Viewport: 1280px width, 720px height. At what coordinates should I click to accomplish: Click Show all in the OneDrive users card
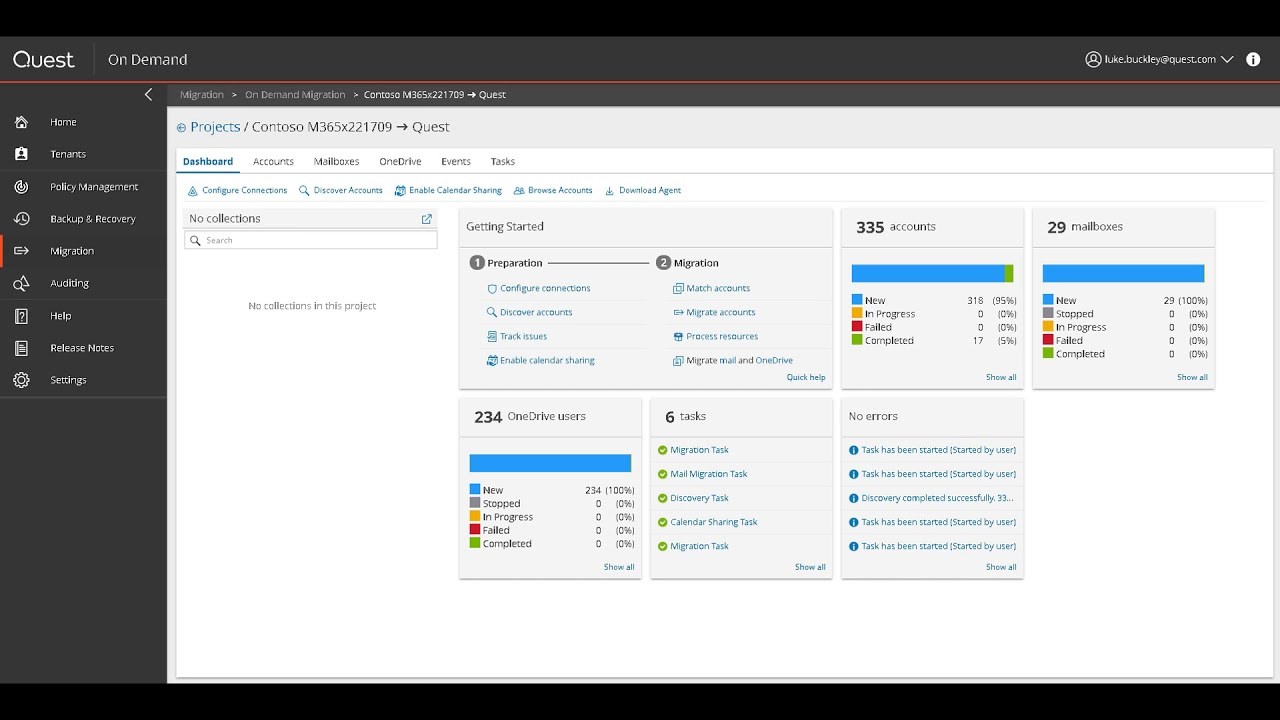[x=619, y=567]
